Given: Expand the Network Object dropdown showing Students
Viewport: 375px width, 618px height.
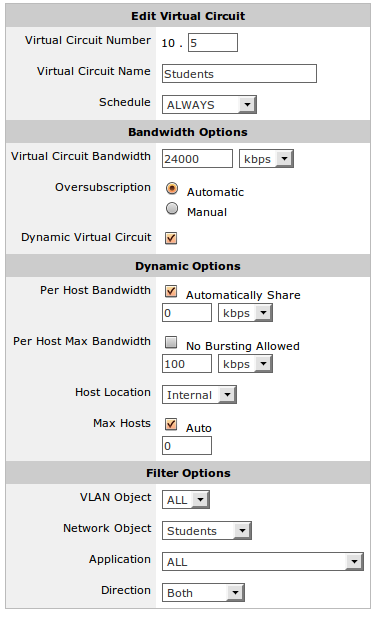Looking at the screenshot, I should click(x=207, y=531).
